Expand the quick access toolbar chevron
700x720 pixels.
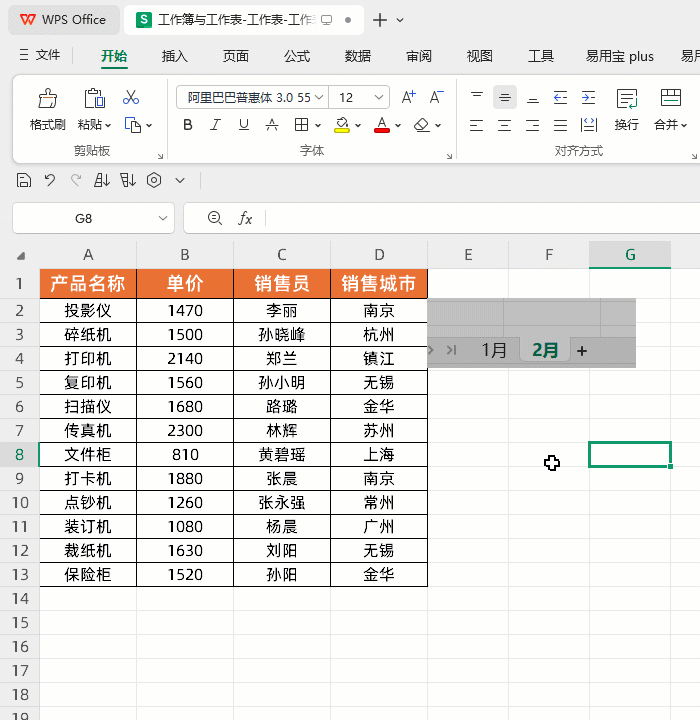180,180
